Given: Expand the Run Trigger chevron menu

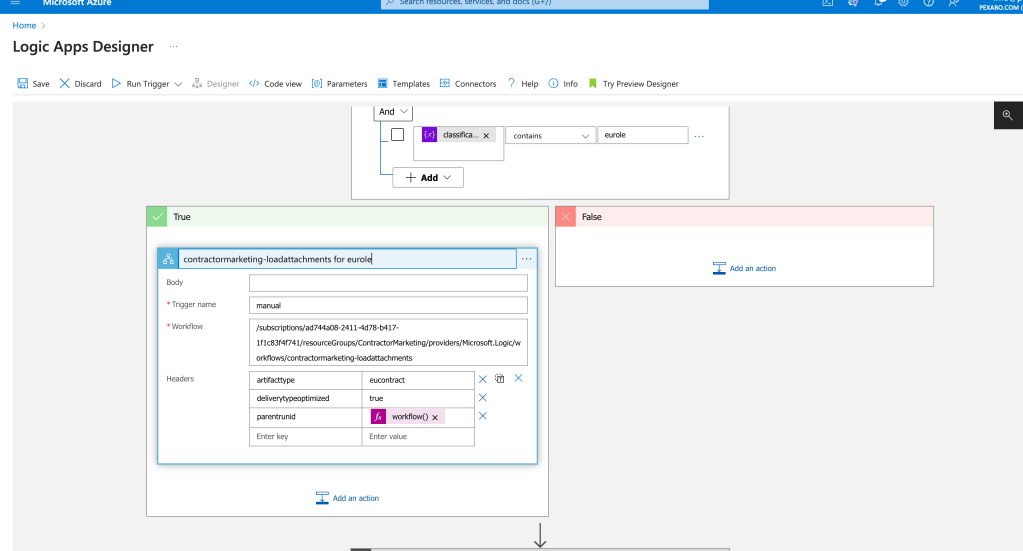Looking at the screenshot, I should (178, 84).
